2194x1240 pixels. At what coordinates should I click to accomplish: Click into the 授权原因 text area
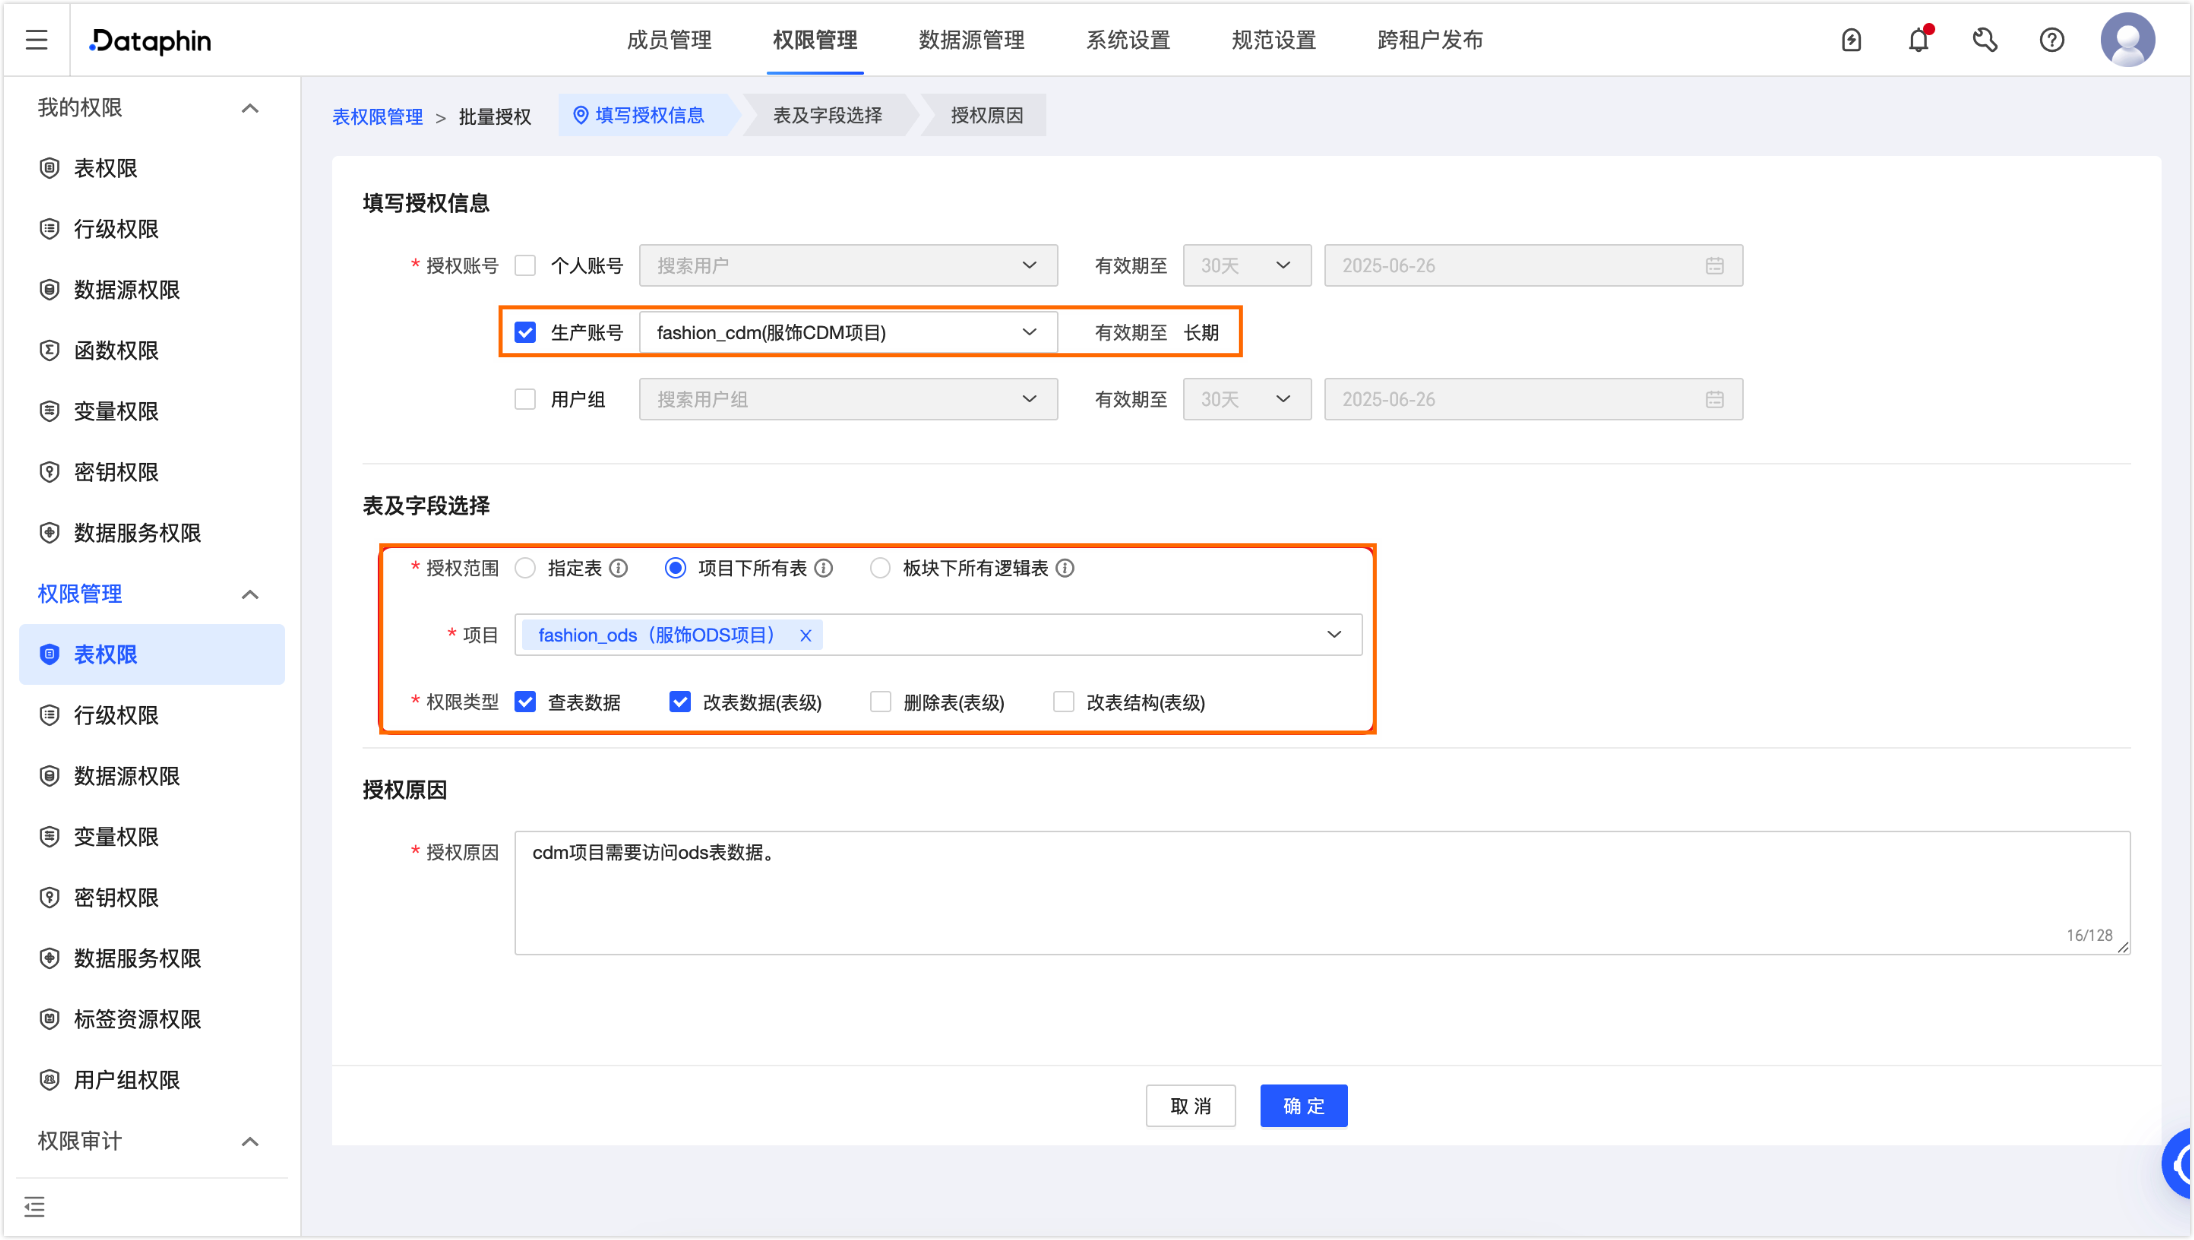pyautogui.click(x=1320, y=892)
